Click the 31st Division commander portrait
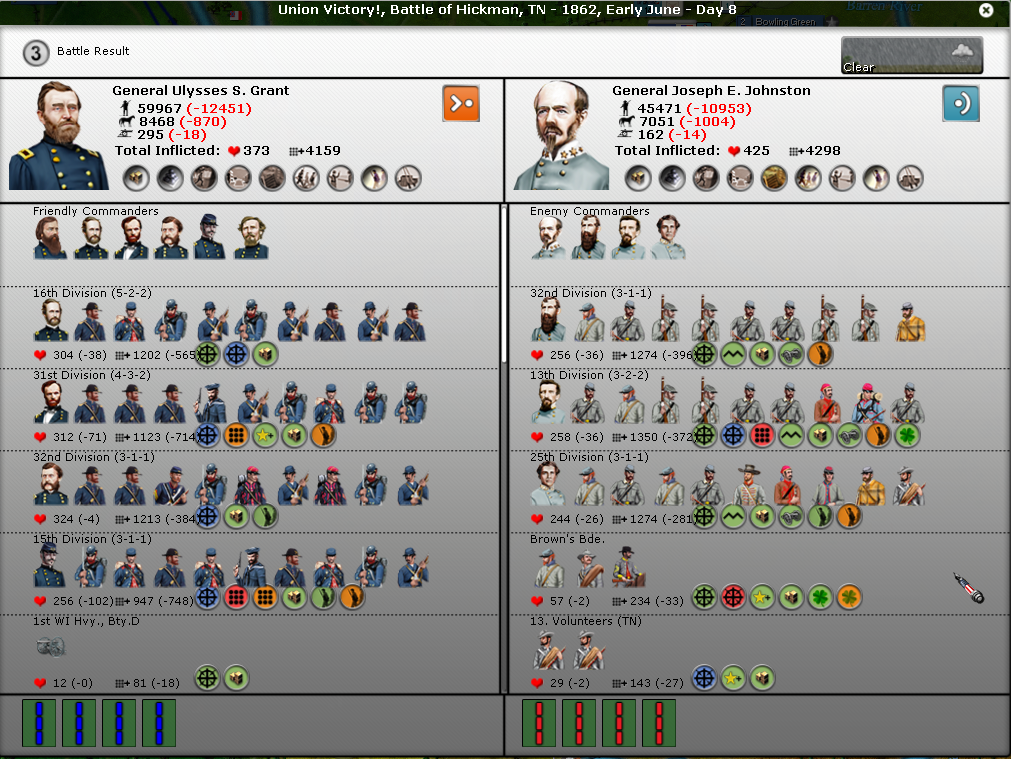The width and height of the screenshot is (1011, 759). pyautogui.click(x=51, y=402)
